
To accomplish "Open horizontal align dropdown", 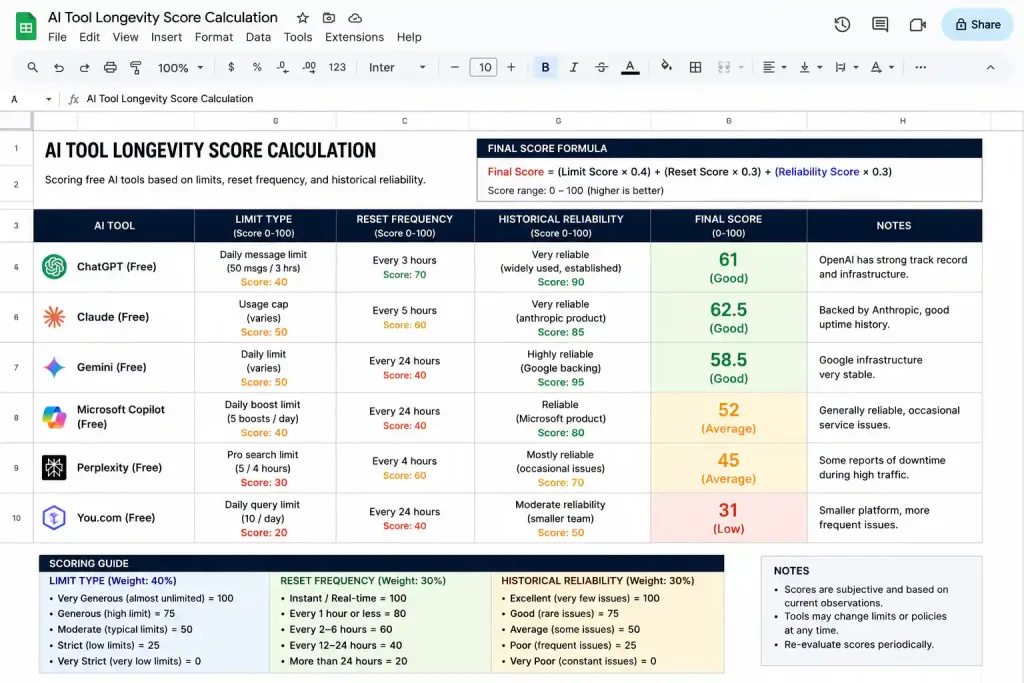I will click(774, 67).
